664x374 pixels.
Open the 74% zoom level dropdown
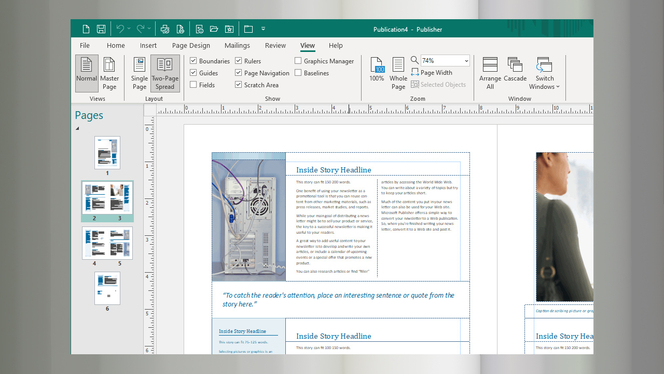tap(466, 61)
